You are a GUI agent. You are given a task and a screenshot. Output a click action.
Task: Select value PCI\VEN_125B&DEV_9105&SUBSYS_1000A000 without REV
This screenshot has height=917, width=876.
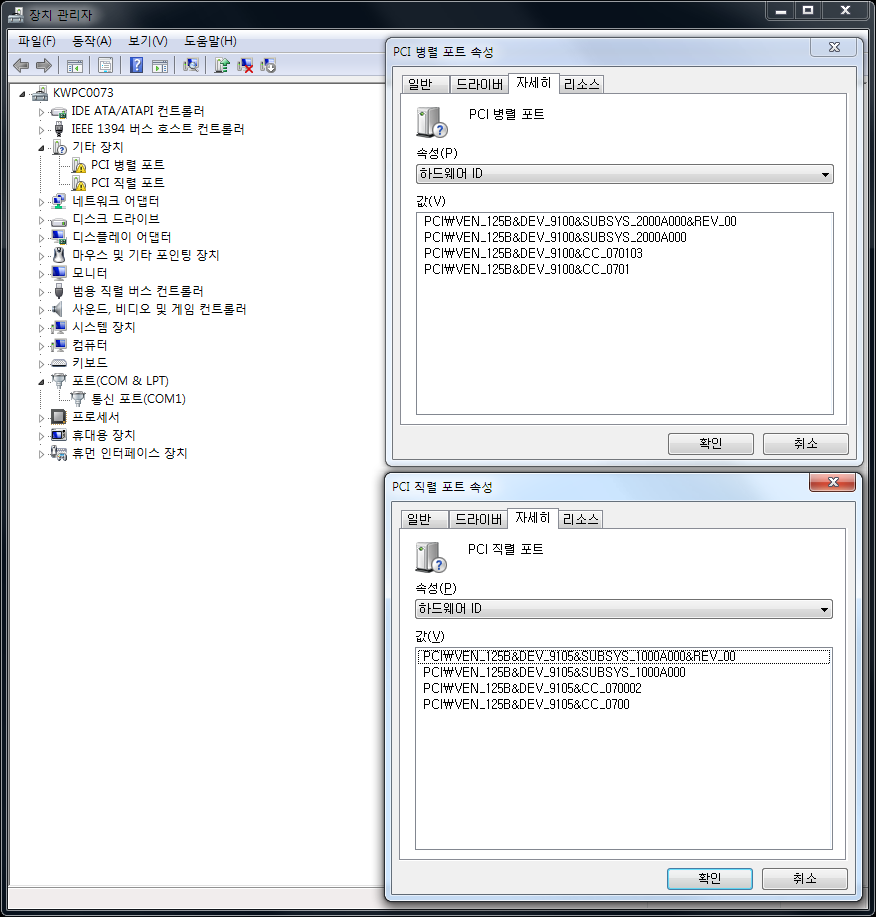pos(554,673)
